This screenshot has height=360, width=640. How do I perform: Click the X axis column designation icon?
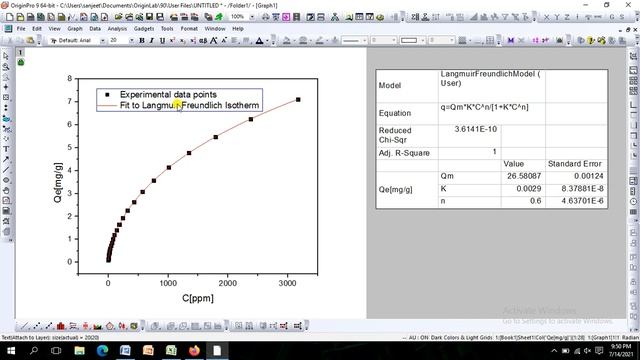547,17
